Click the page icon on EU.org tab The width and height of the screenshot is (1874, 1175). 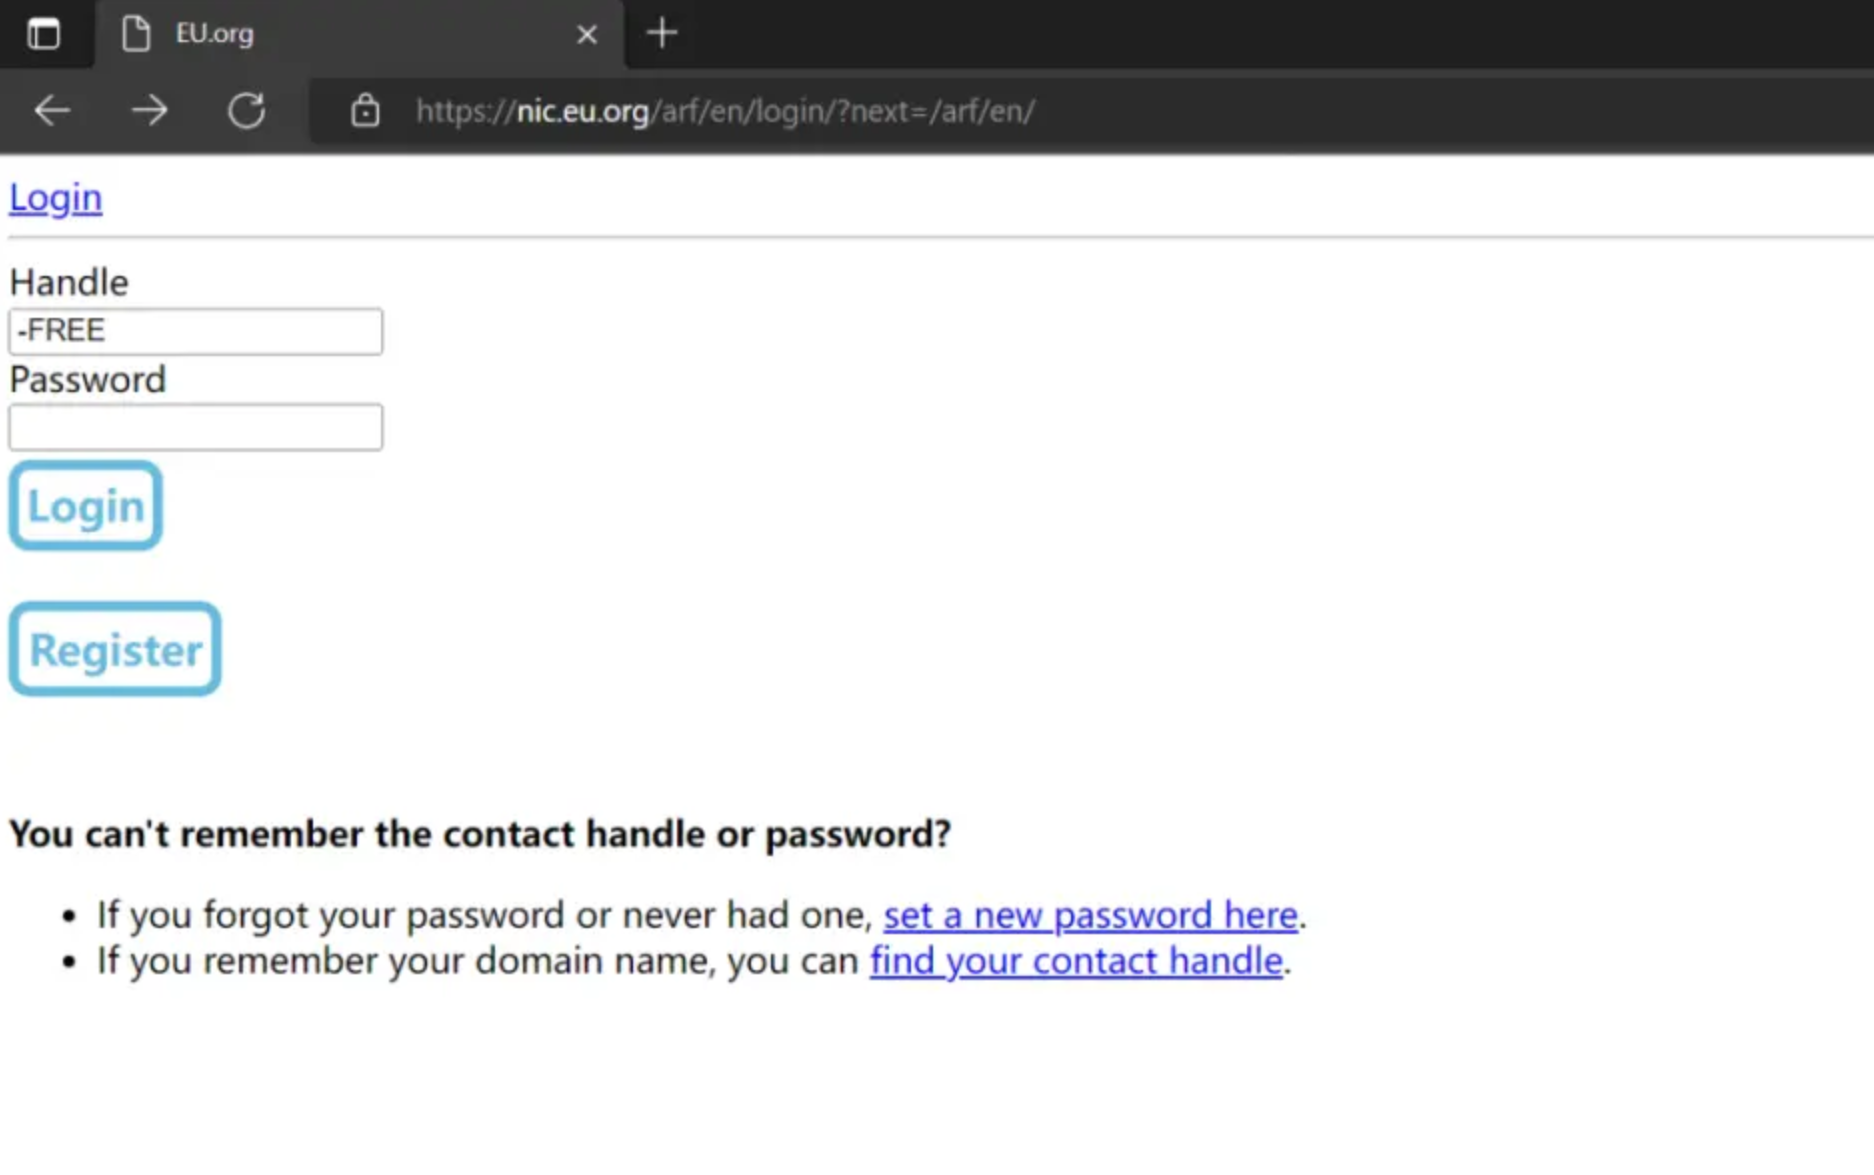pos(135,34)
